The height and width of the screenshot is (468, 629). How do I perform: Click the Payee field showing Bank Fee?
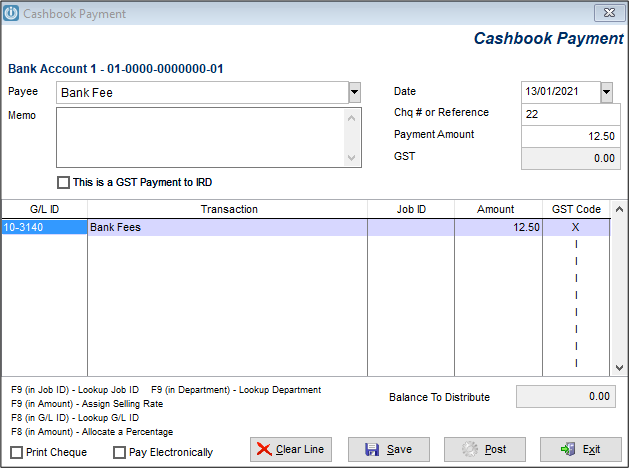(203, 93)
